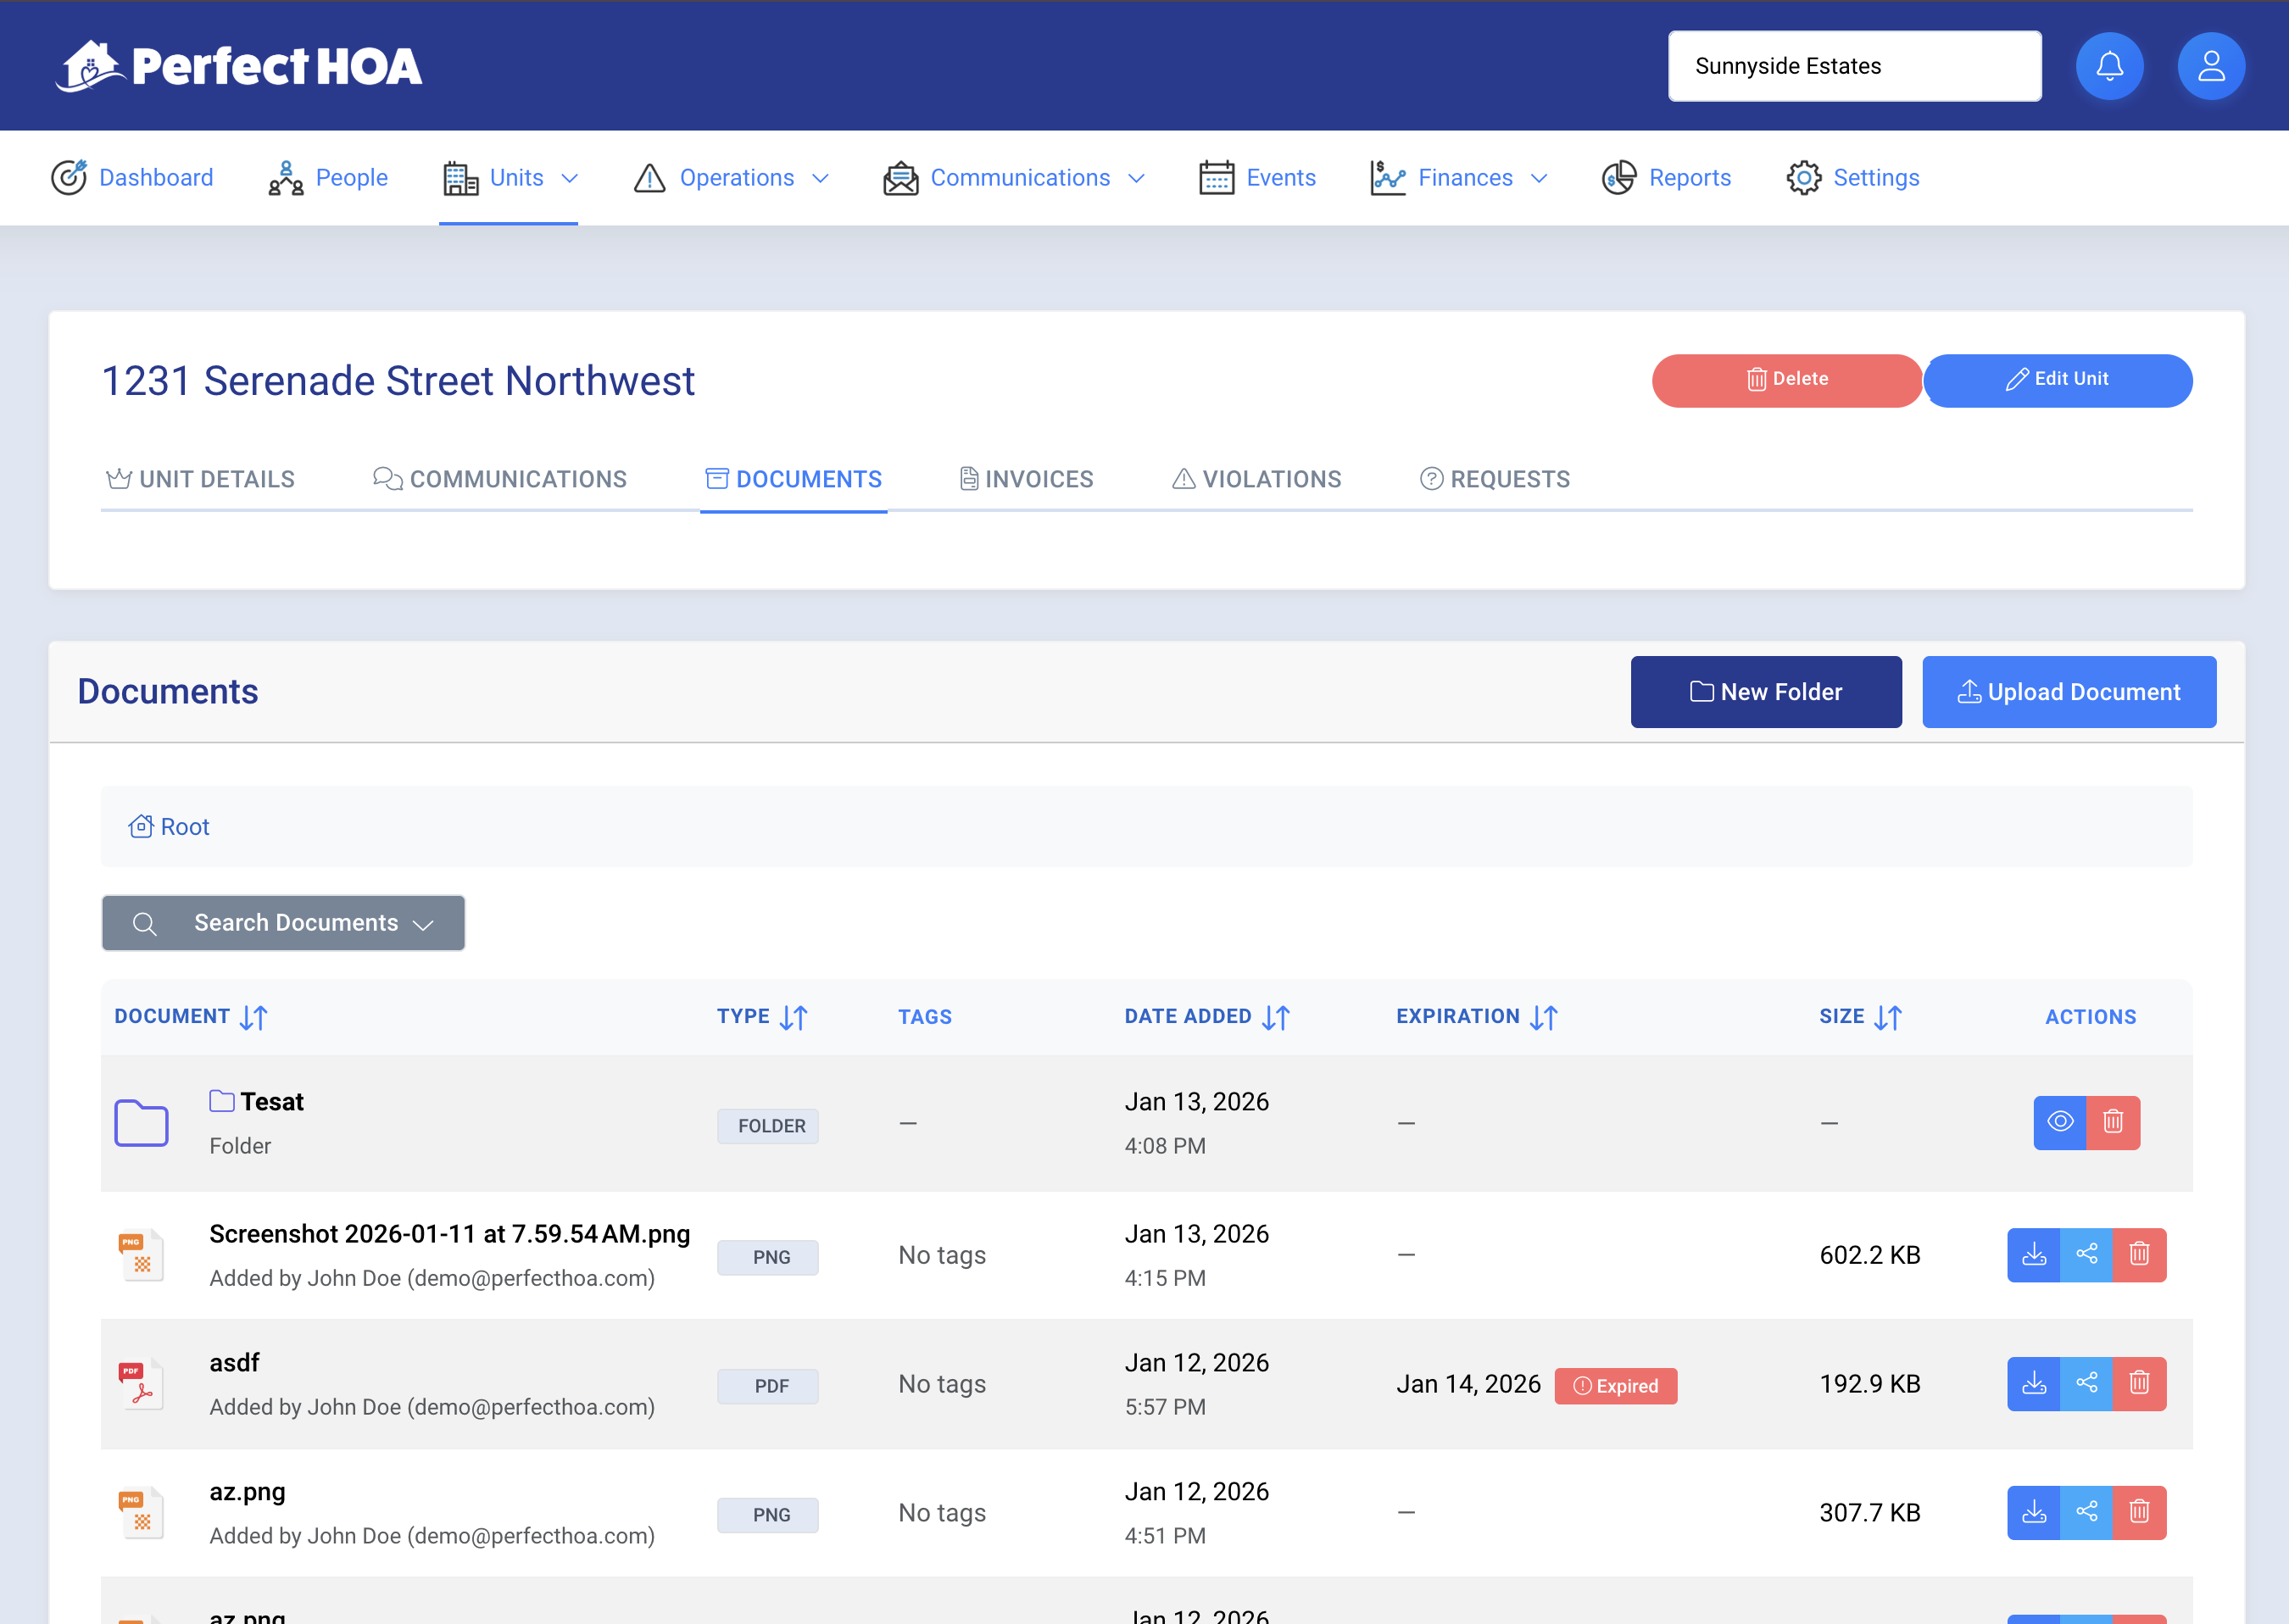Click the asdf PDF file icon
Screen dimensions: 2289x1624
pos(141,1384)
